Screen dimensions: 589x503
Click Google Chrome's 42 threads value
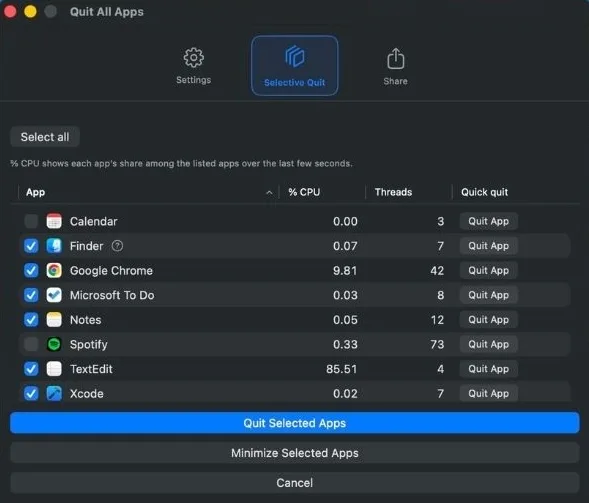tap(437, 270)
